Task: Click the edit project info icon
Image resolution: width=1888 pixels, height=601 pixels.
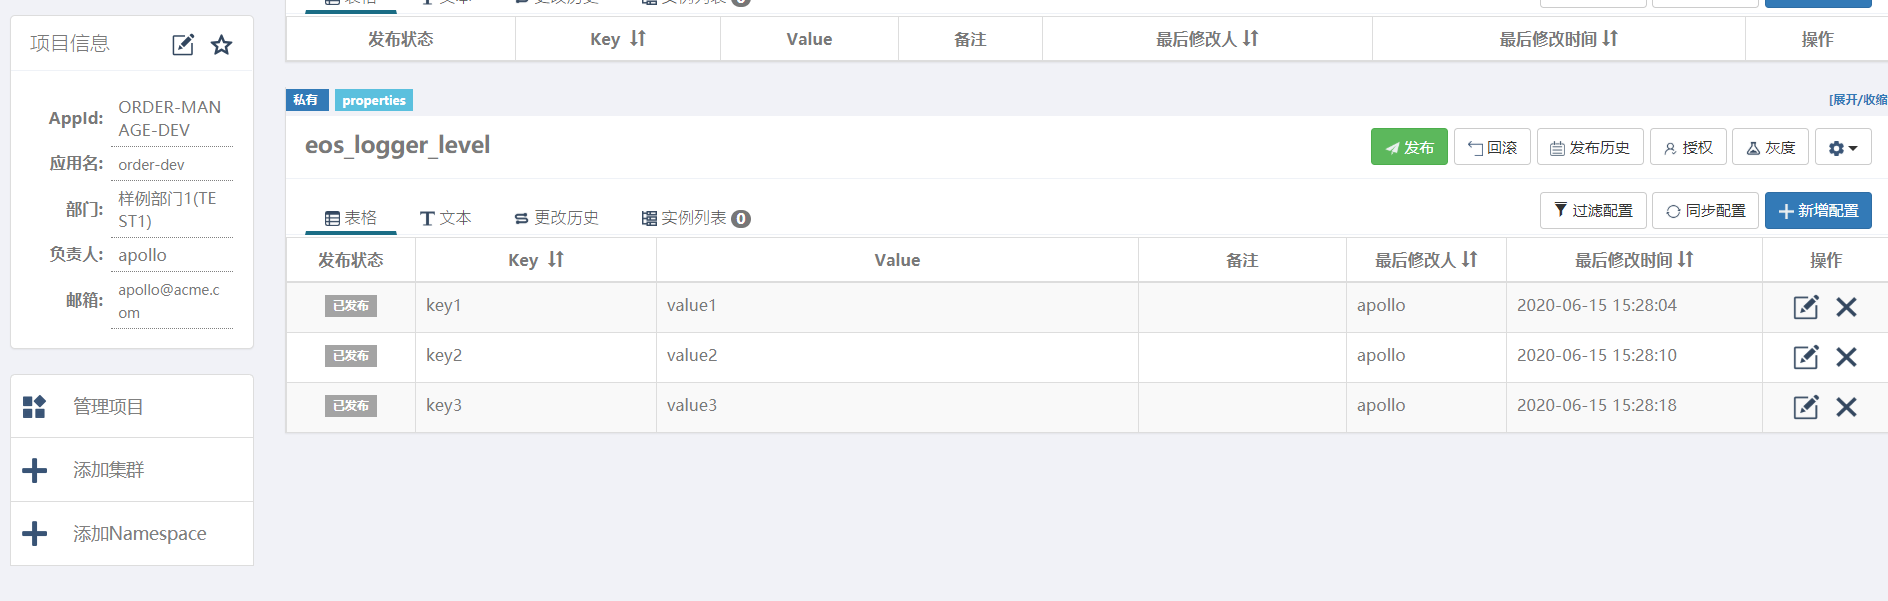Action: point(183,45)
